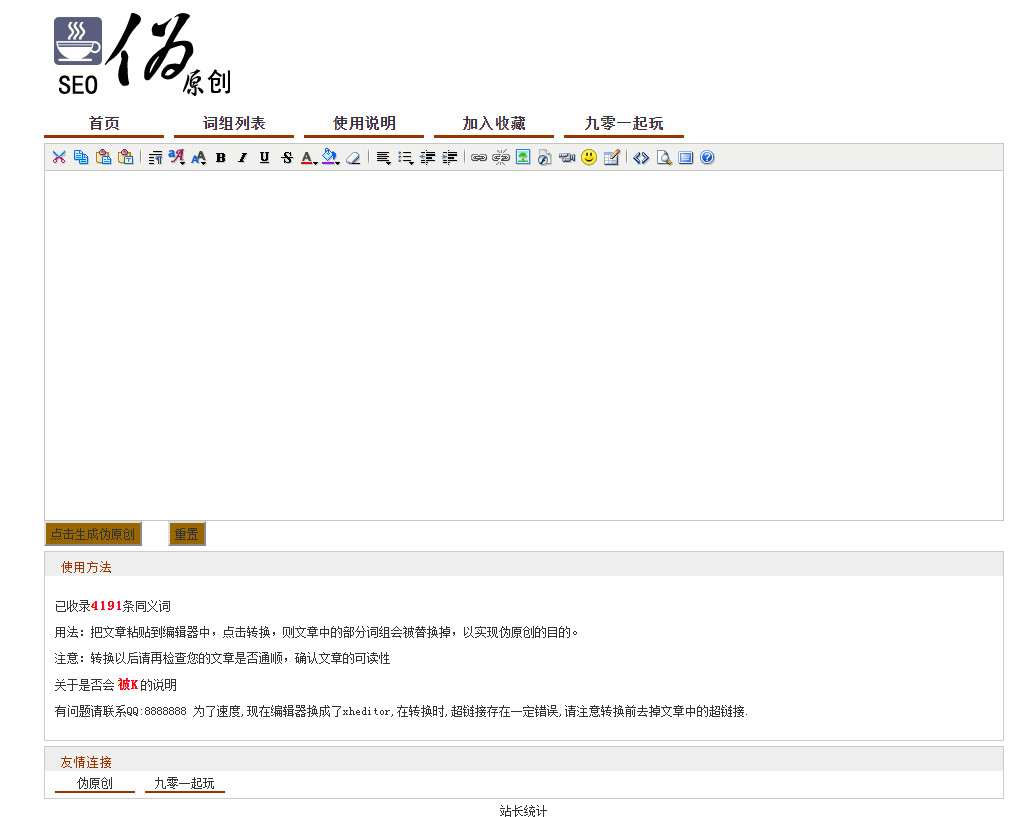
Task: Open the 词组列表 tab
Action: pos(233,123)
